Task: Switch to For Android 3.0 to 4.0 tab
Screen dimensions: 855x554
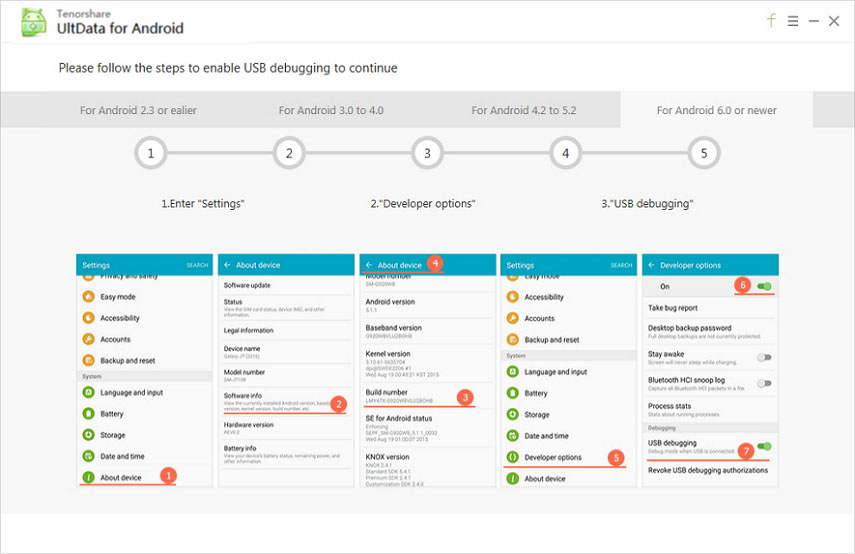Action: click(331, 110)
